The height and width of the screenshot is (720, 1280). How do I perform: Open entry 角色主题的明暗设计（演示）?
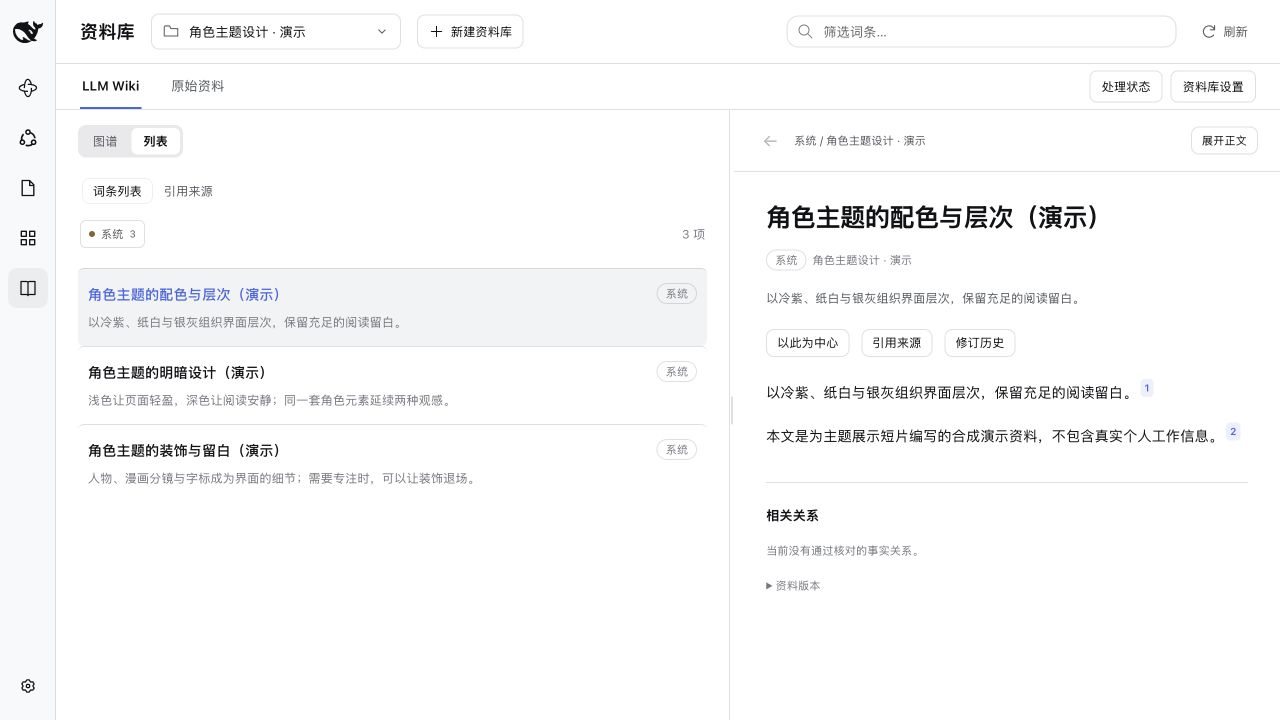[392, 386]
